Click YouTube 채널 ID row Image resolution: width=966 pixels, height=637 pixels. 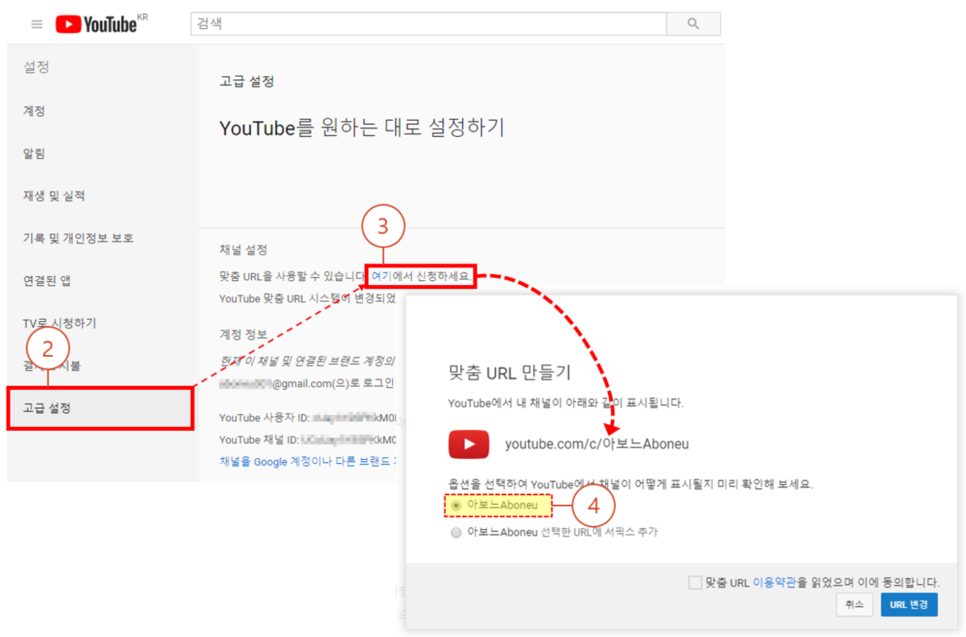click(x=308, y=440)
